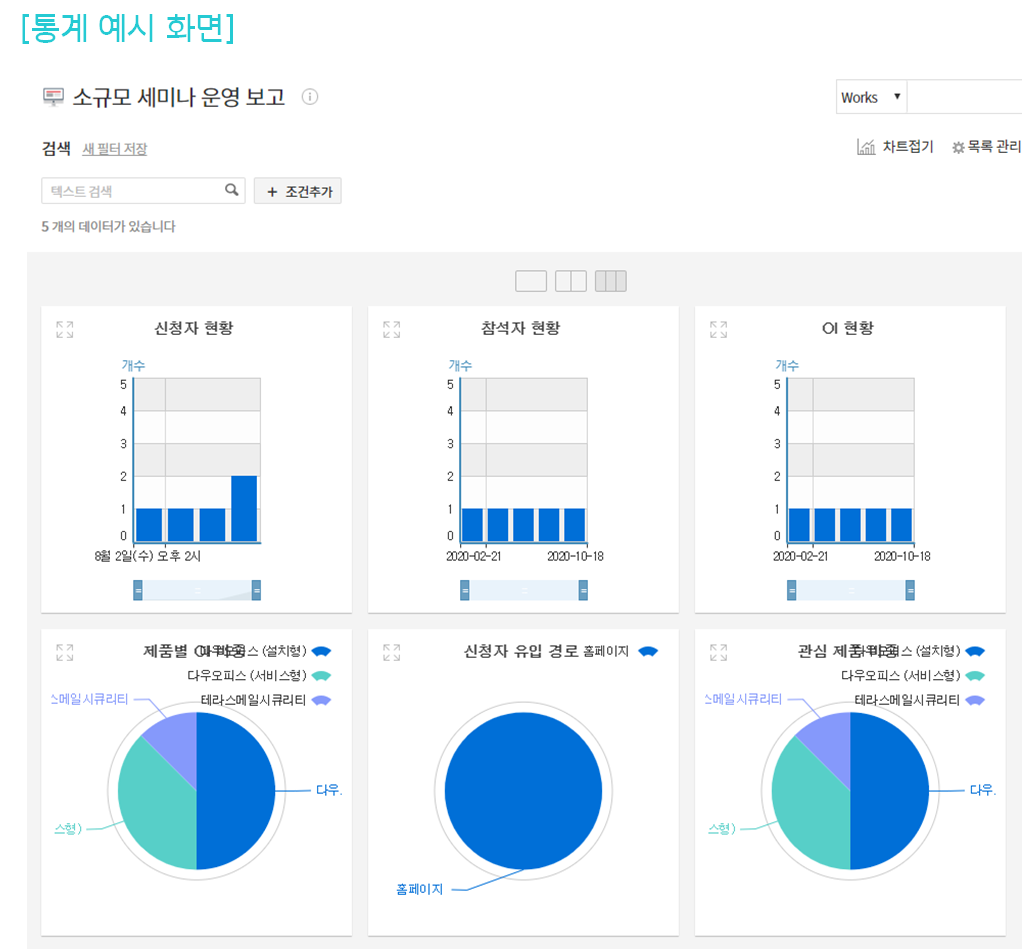This screenshot has width=1022, height=949.
Task: Switch to three-column chart layout
Action: [x=610, y=281]
